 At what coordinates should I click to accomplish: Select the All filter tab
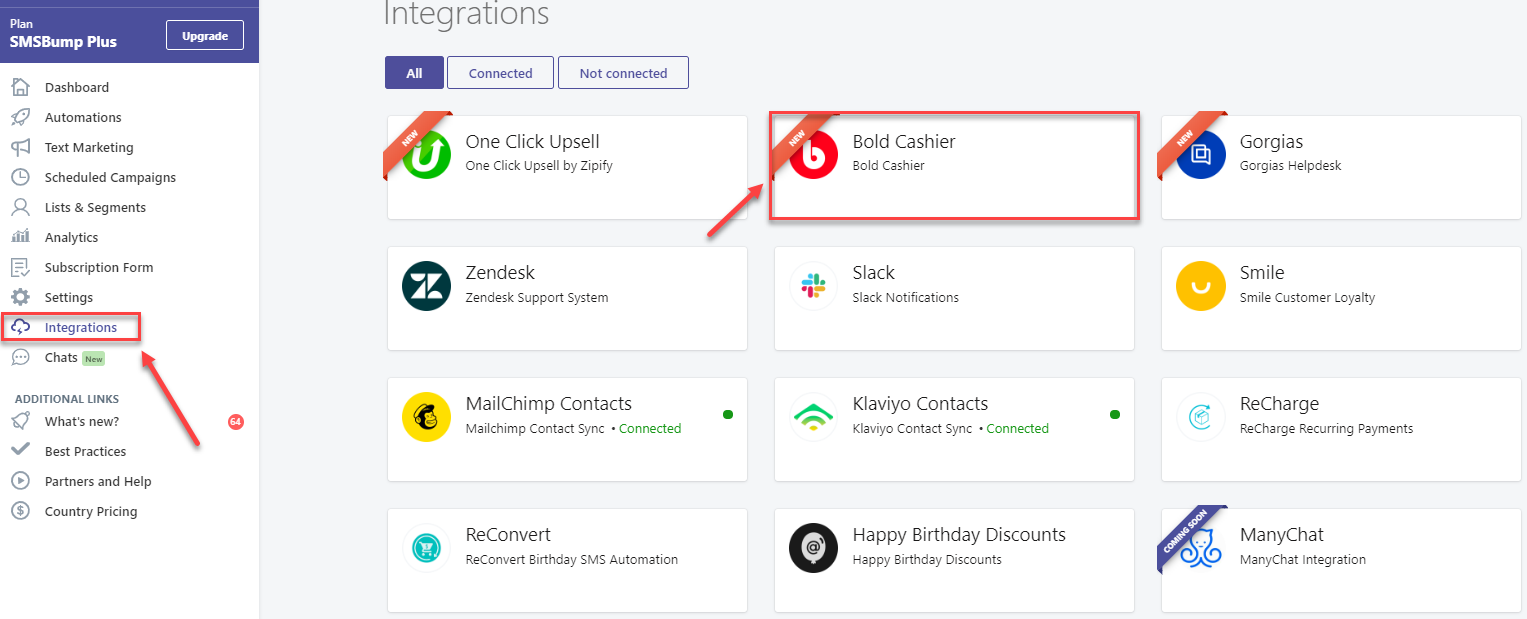414,73
